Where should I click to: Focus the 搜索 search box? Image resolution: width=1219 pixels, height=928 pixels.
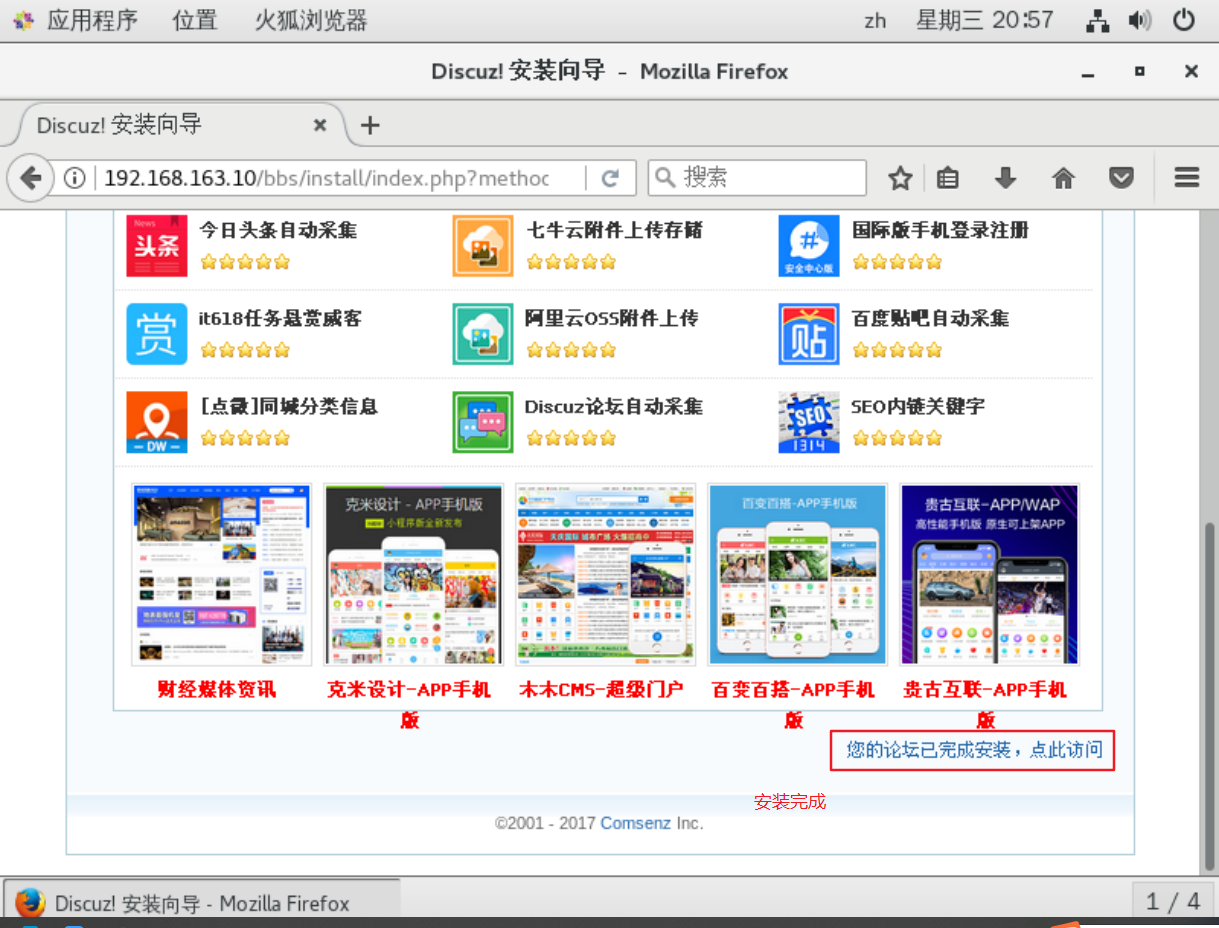tap(757, 178)
